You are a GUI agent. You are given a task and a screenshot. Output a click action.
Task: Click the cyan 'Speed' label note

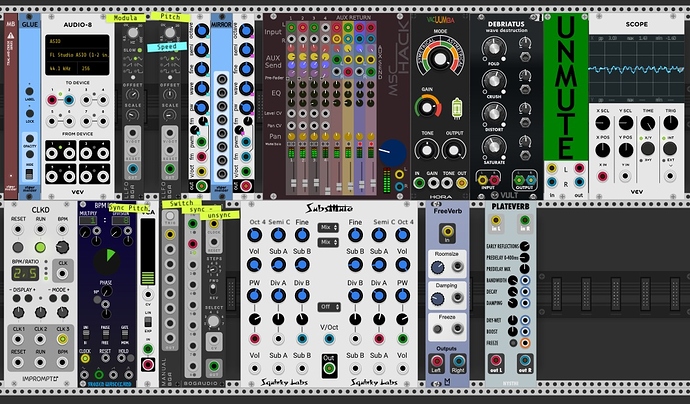(x=167, y=47)
